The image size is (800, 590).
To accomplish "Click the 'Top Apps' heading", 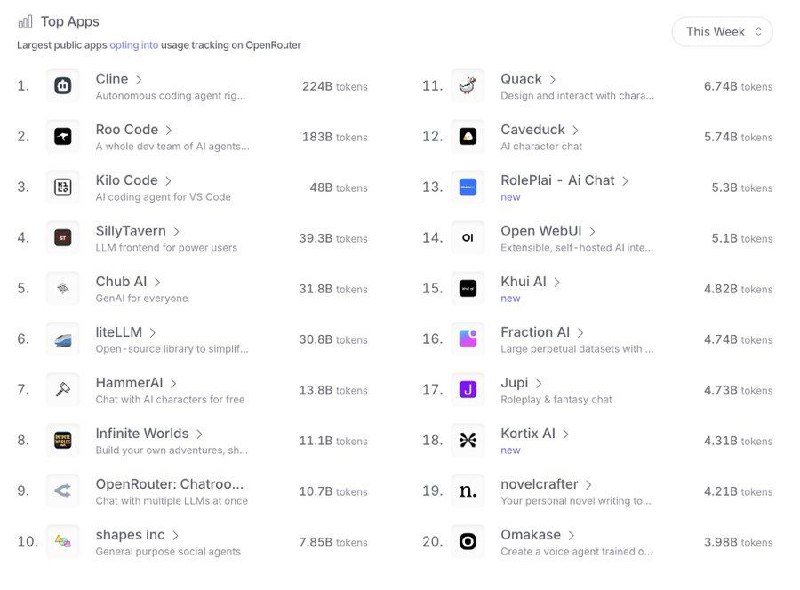I will 70,21.
